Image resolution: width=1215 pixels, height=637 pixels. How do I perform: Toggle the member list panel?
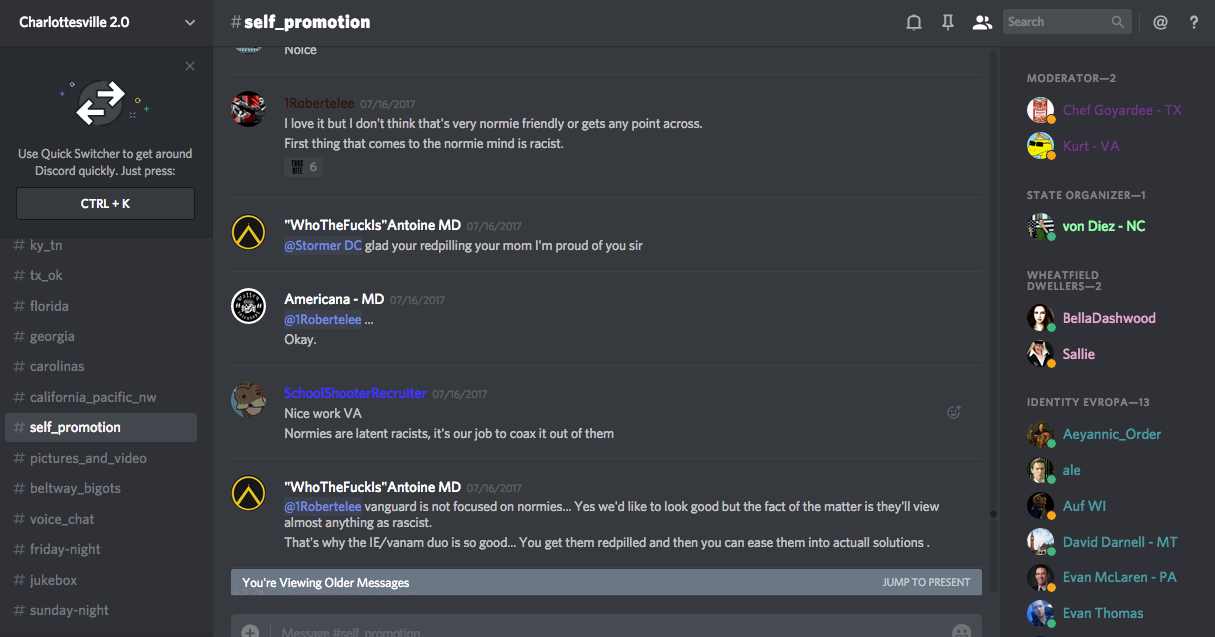pos(982,22)
